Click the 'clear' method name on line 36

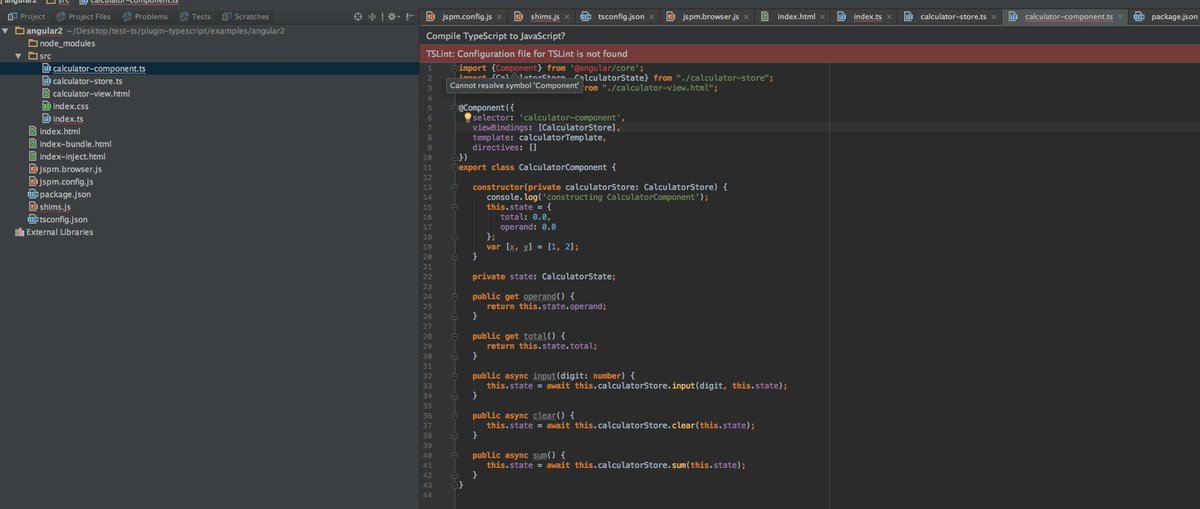tap(546, 414)
